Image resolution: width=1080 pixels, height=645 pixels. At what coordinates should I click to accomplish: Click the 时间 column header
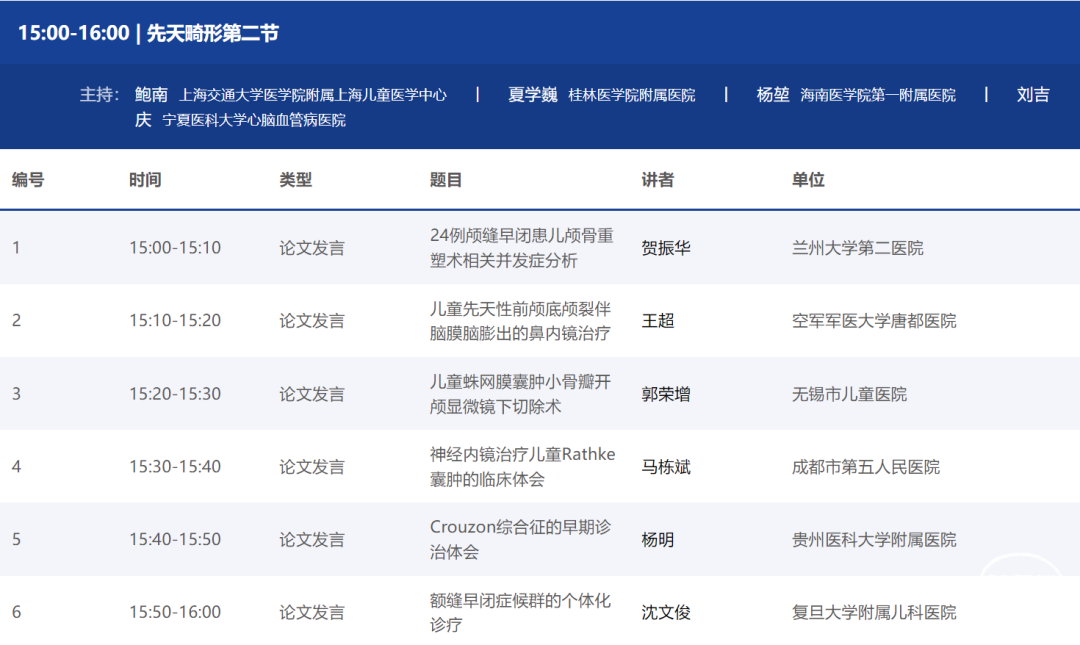click(x=145, y=180)
